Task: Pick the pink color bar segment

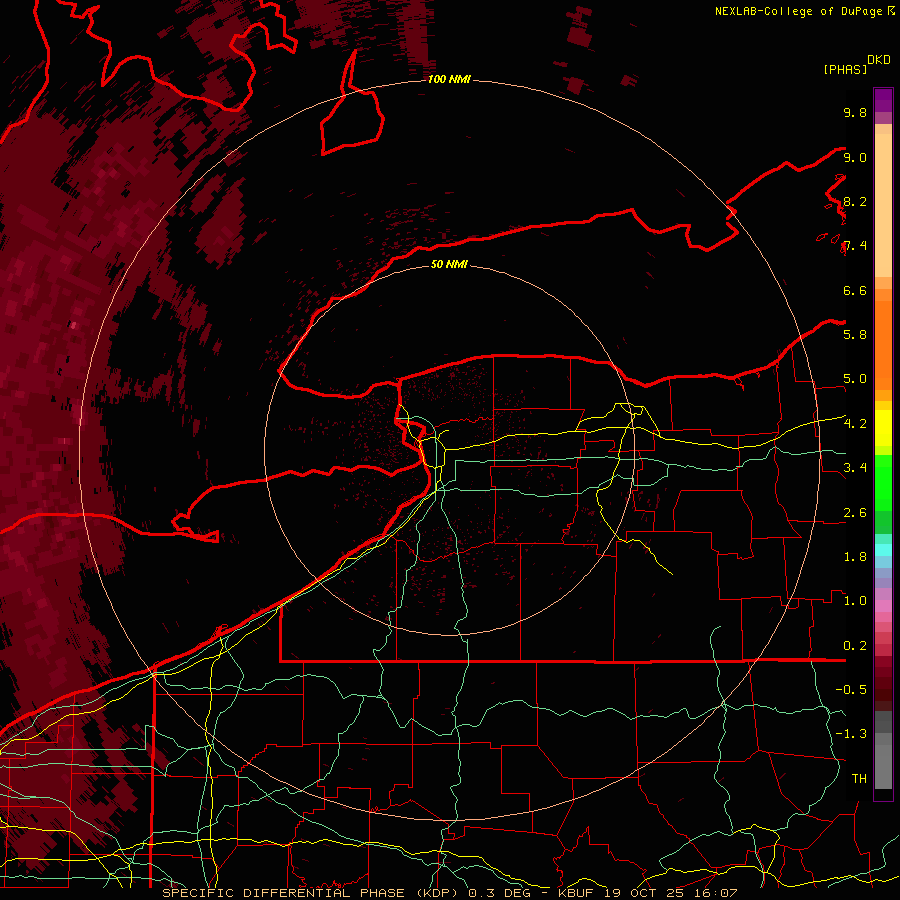Action: click(883, 606)
